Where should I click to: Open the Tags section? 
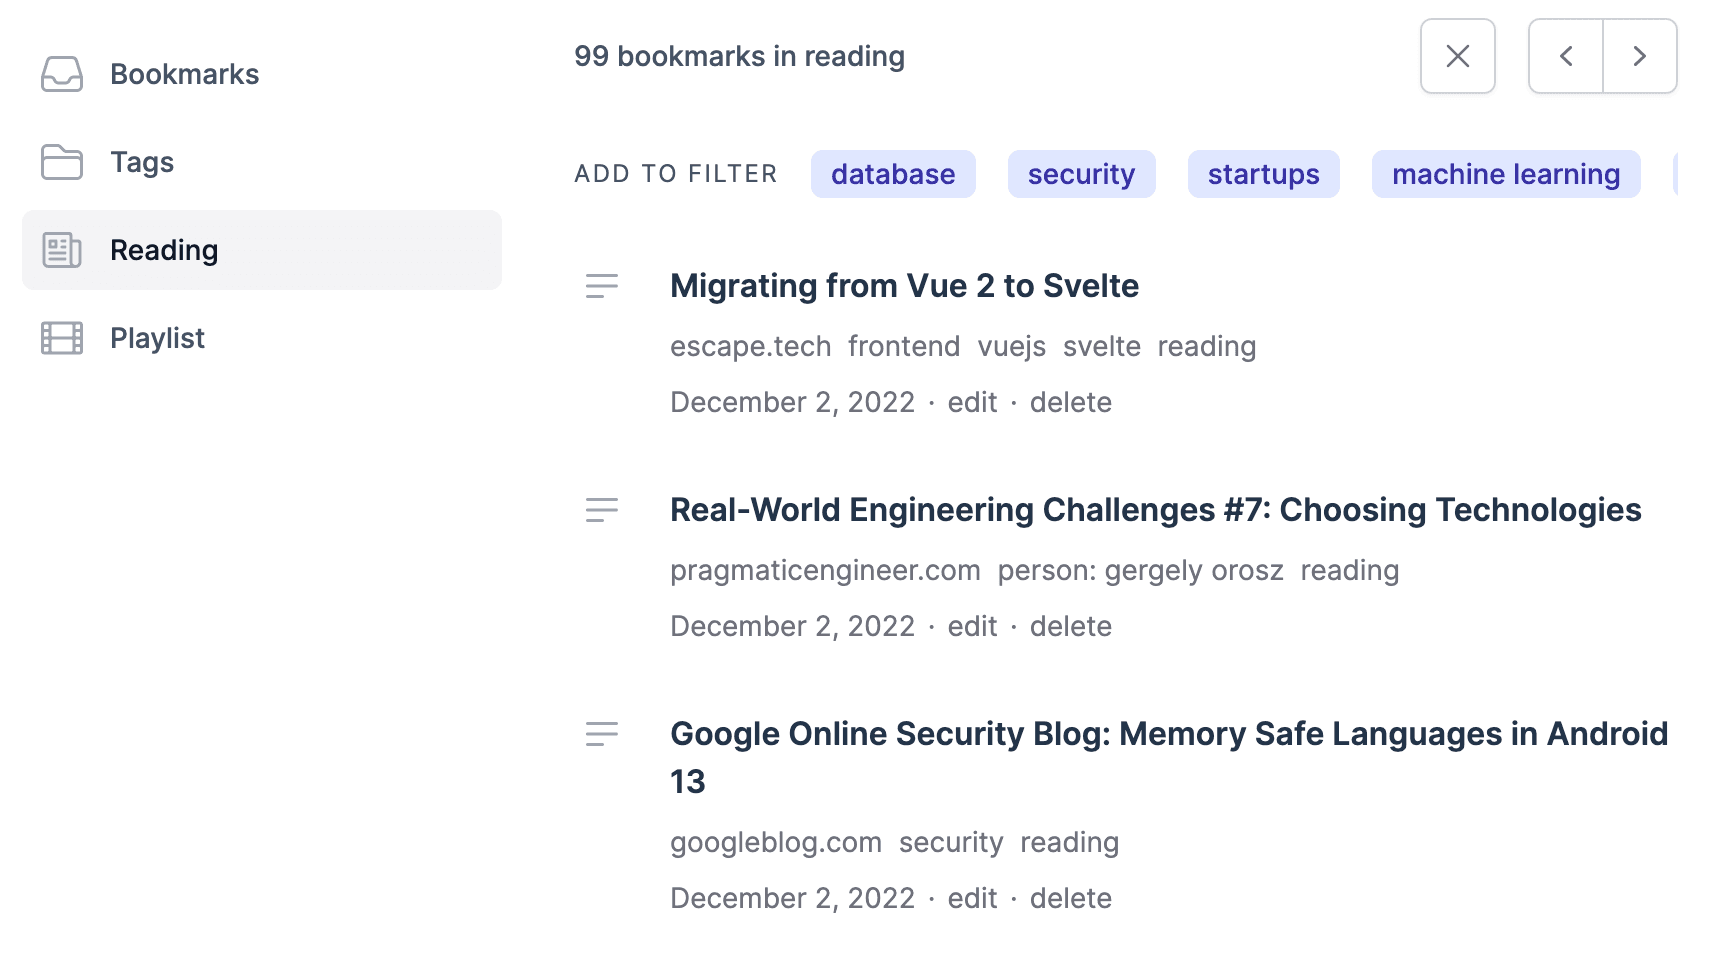[x=142, y=162]
